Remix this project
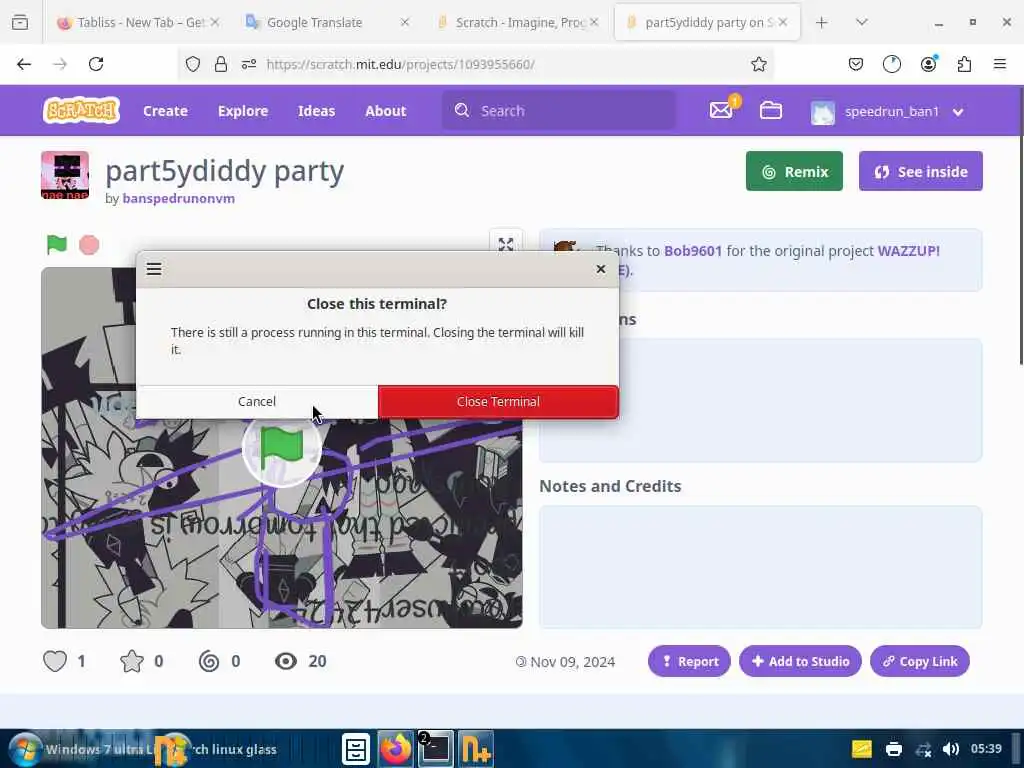1024x768 pixels. [794, 171]
